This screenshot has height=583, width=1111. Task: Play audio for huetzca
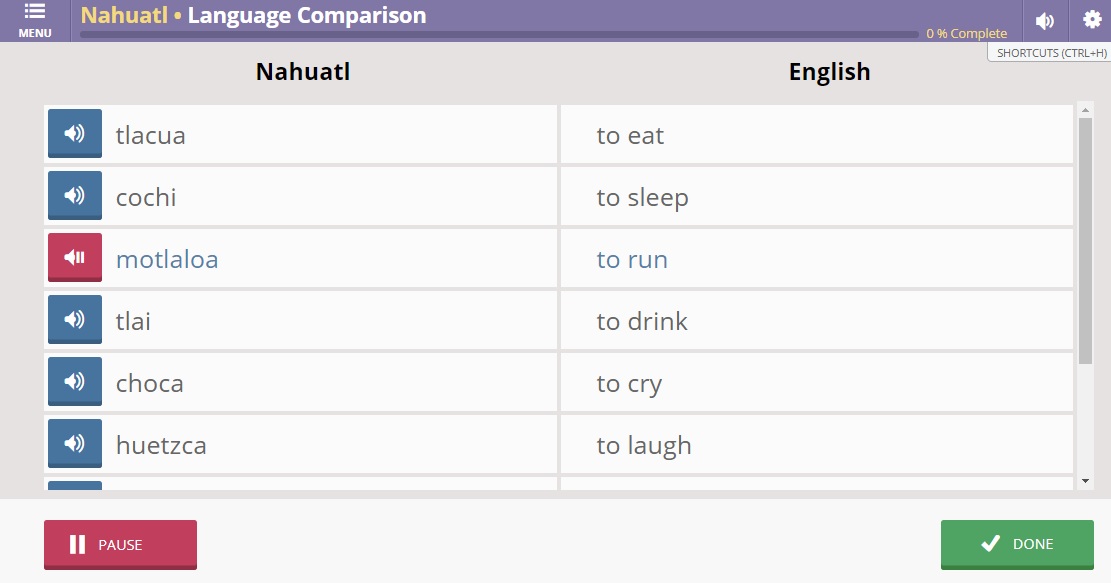pyautogui.click(x=75, y=444)
